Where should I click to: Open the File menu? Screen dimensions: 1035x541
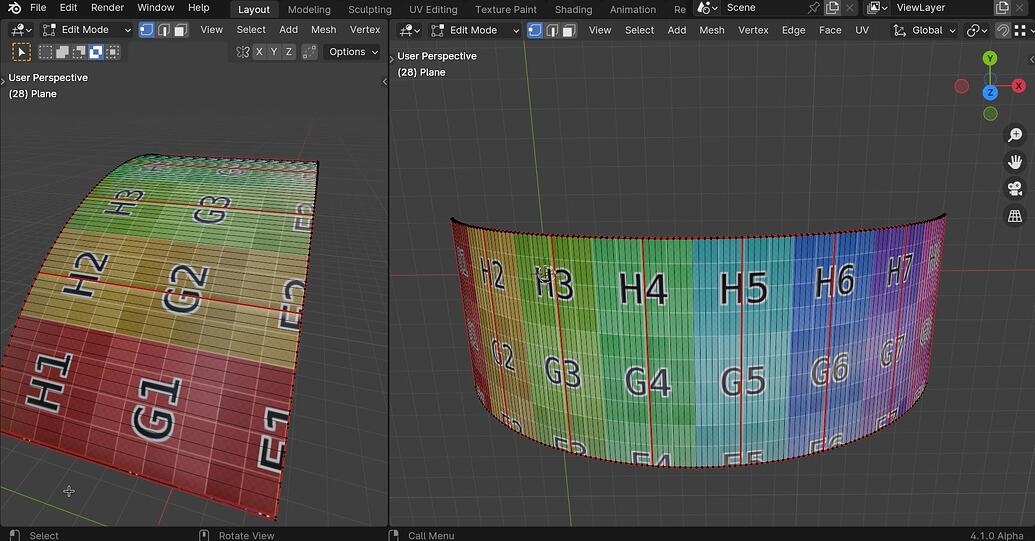38,8
